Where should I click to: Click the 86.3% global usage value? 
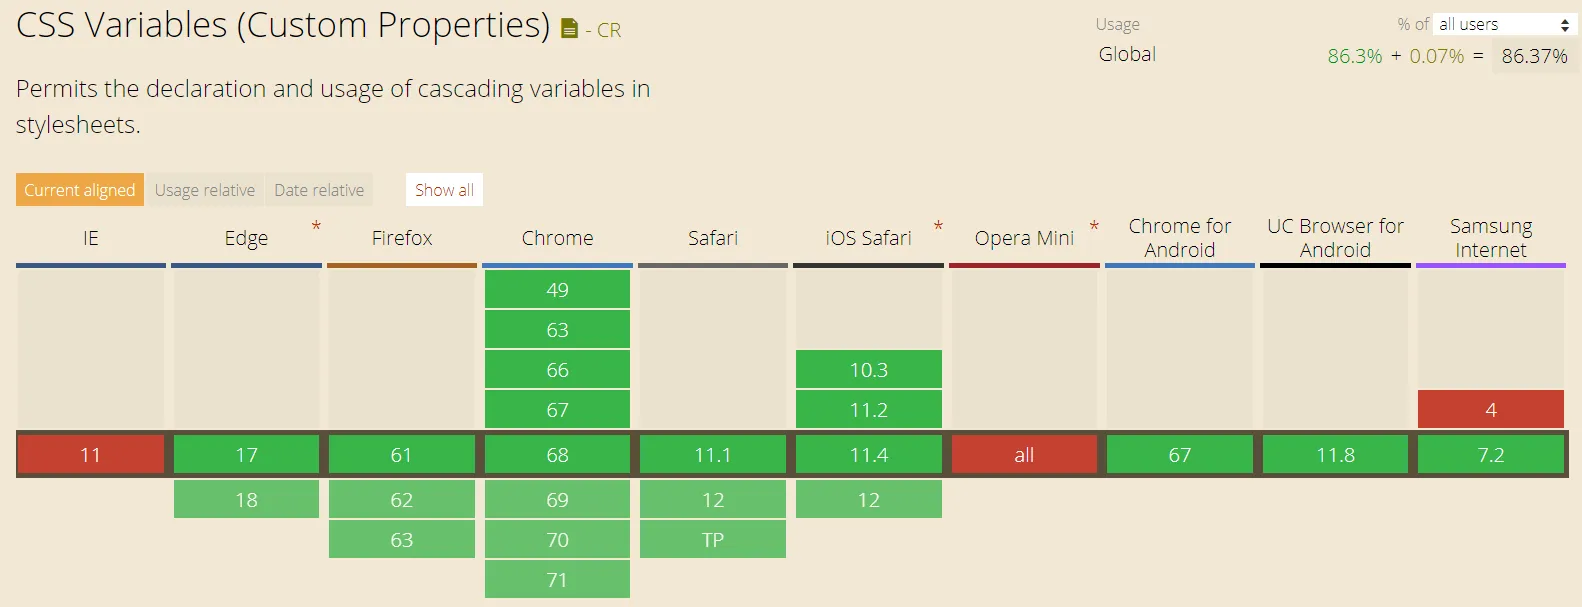[x=1354, y=56]
